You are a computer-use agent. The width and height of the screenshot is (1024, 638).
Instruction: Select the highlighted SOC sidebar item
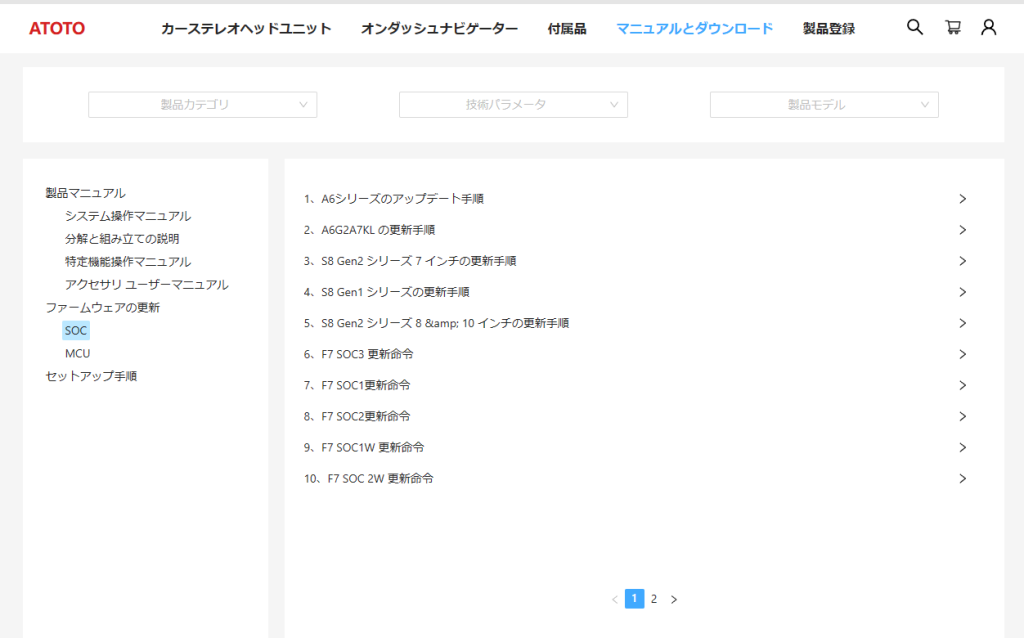[x=76, y=330]
